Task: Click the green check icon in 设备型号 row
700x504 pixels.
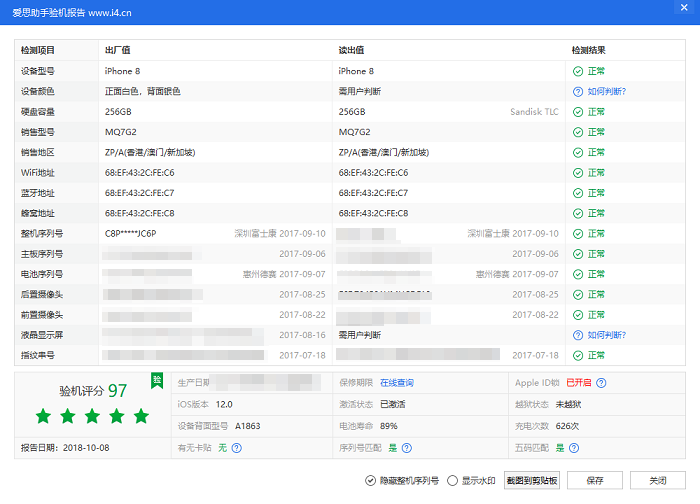Action: point(578,71)
